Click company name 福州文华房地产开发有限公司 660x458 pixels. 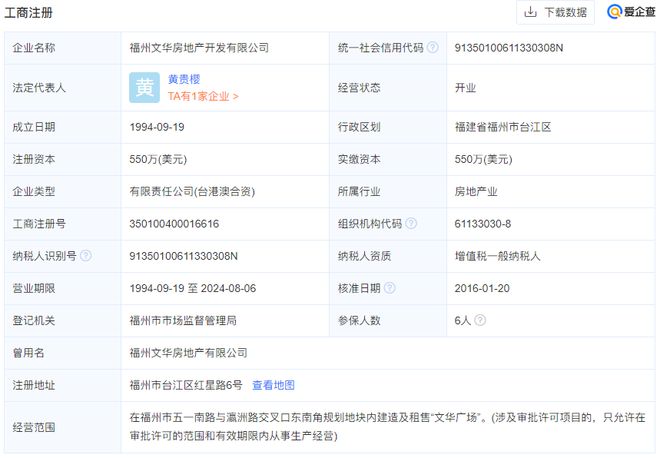[x=199, y=47]
